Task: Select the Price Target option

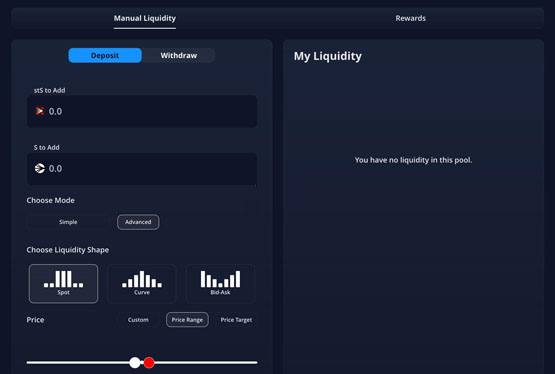Action: pos(236,320)
